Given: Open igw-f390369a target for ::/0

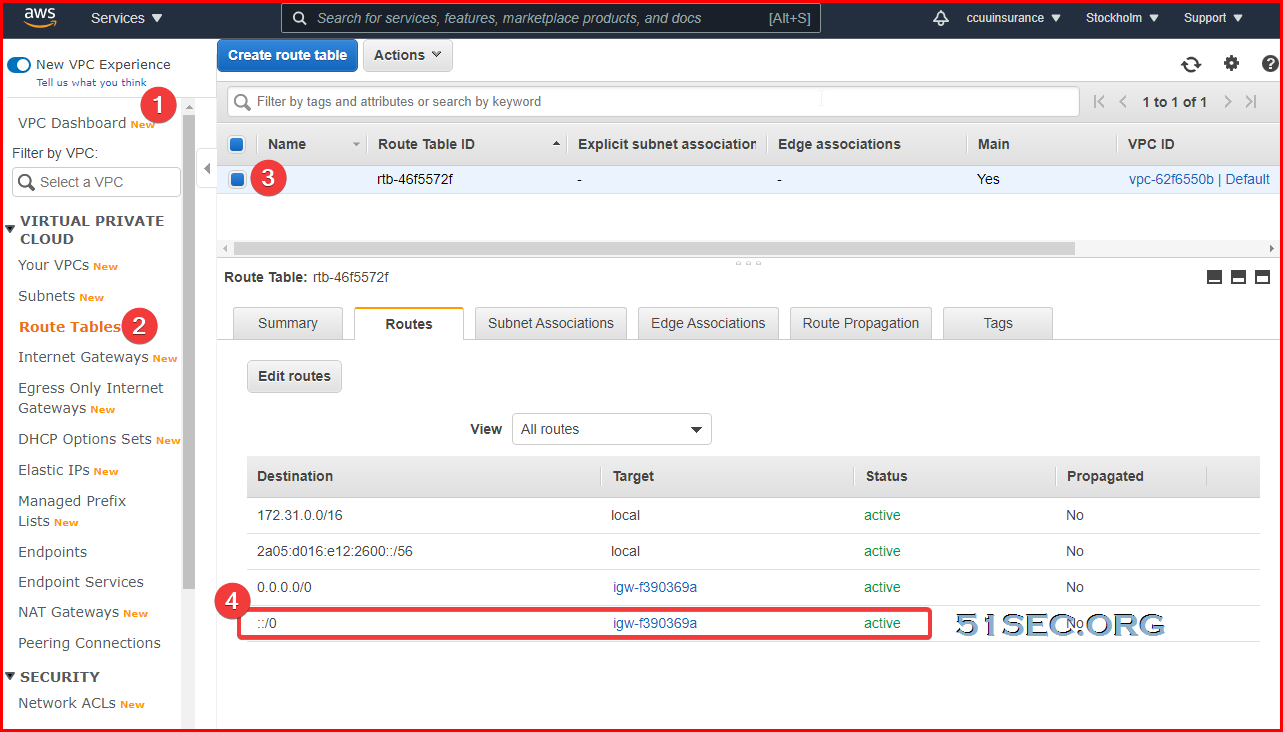Looking at the screenshot, I should click(x=655, y=623).
